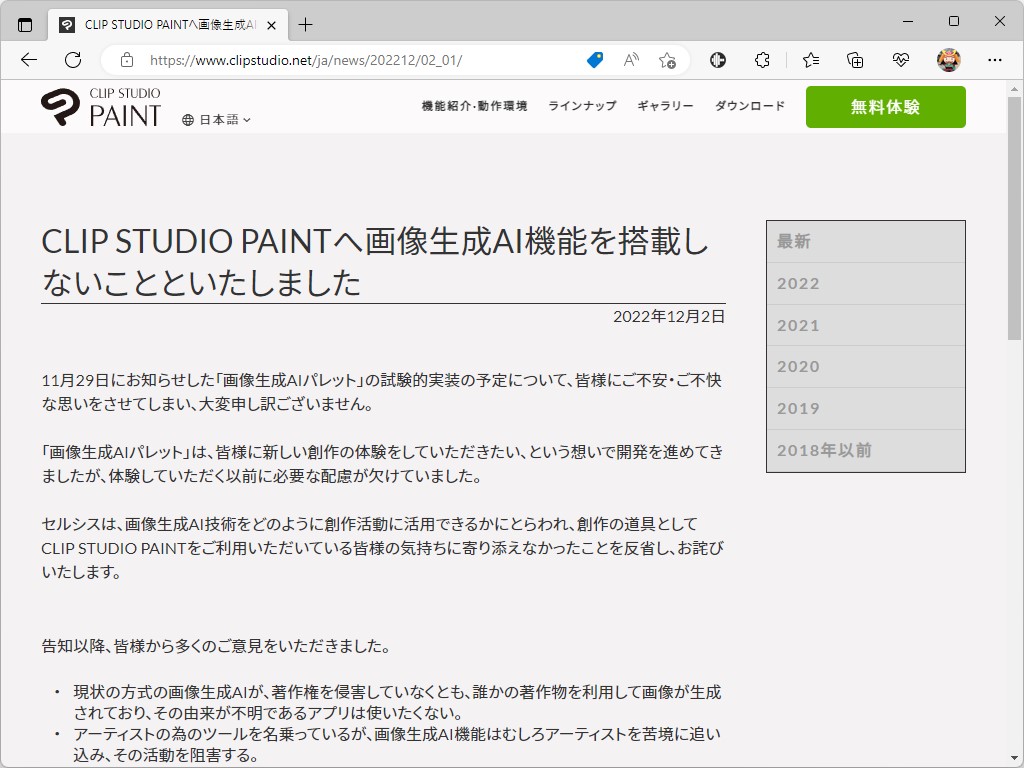
Task: Open 機能紹介・動作環境 menu item
Action: point(474,106)
